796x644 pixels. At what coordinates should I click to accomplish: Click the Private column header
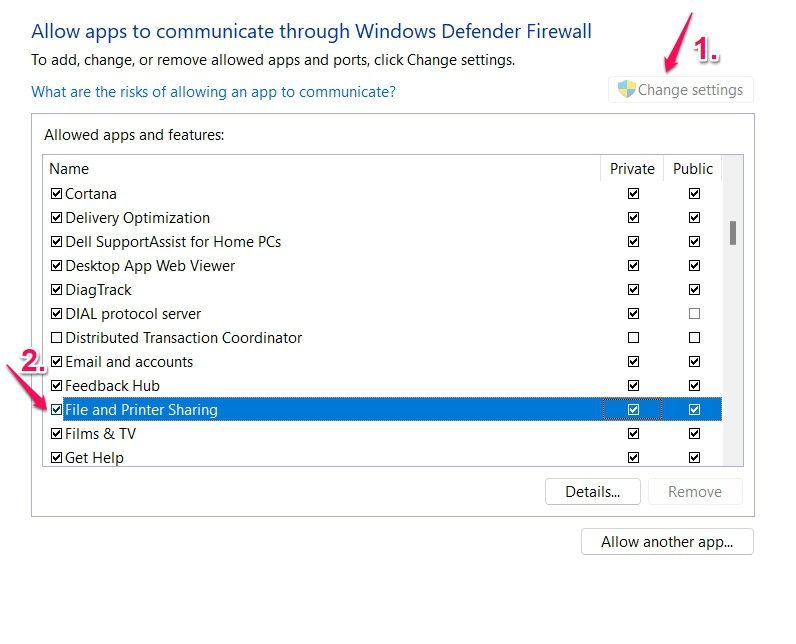632,169
